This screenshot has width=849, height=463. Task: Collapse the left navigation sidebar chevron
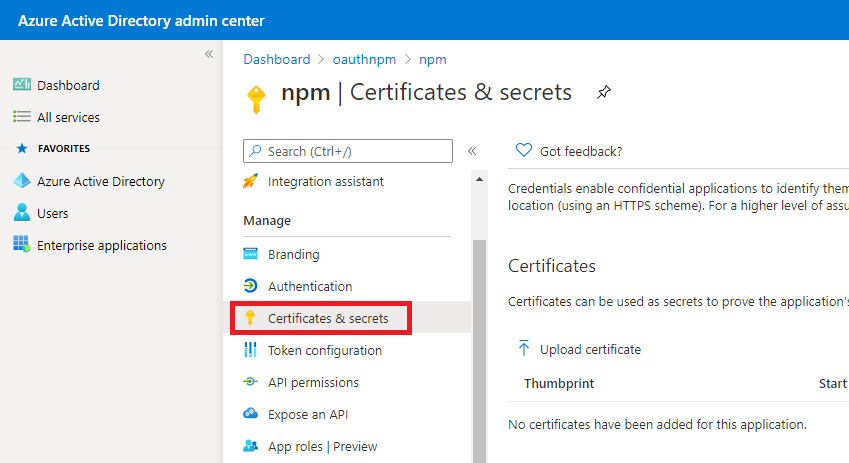coord(209,54)
